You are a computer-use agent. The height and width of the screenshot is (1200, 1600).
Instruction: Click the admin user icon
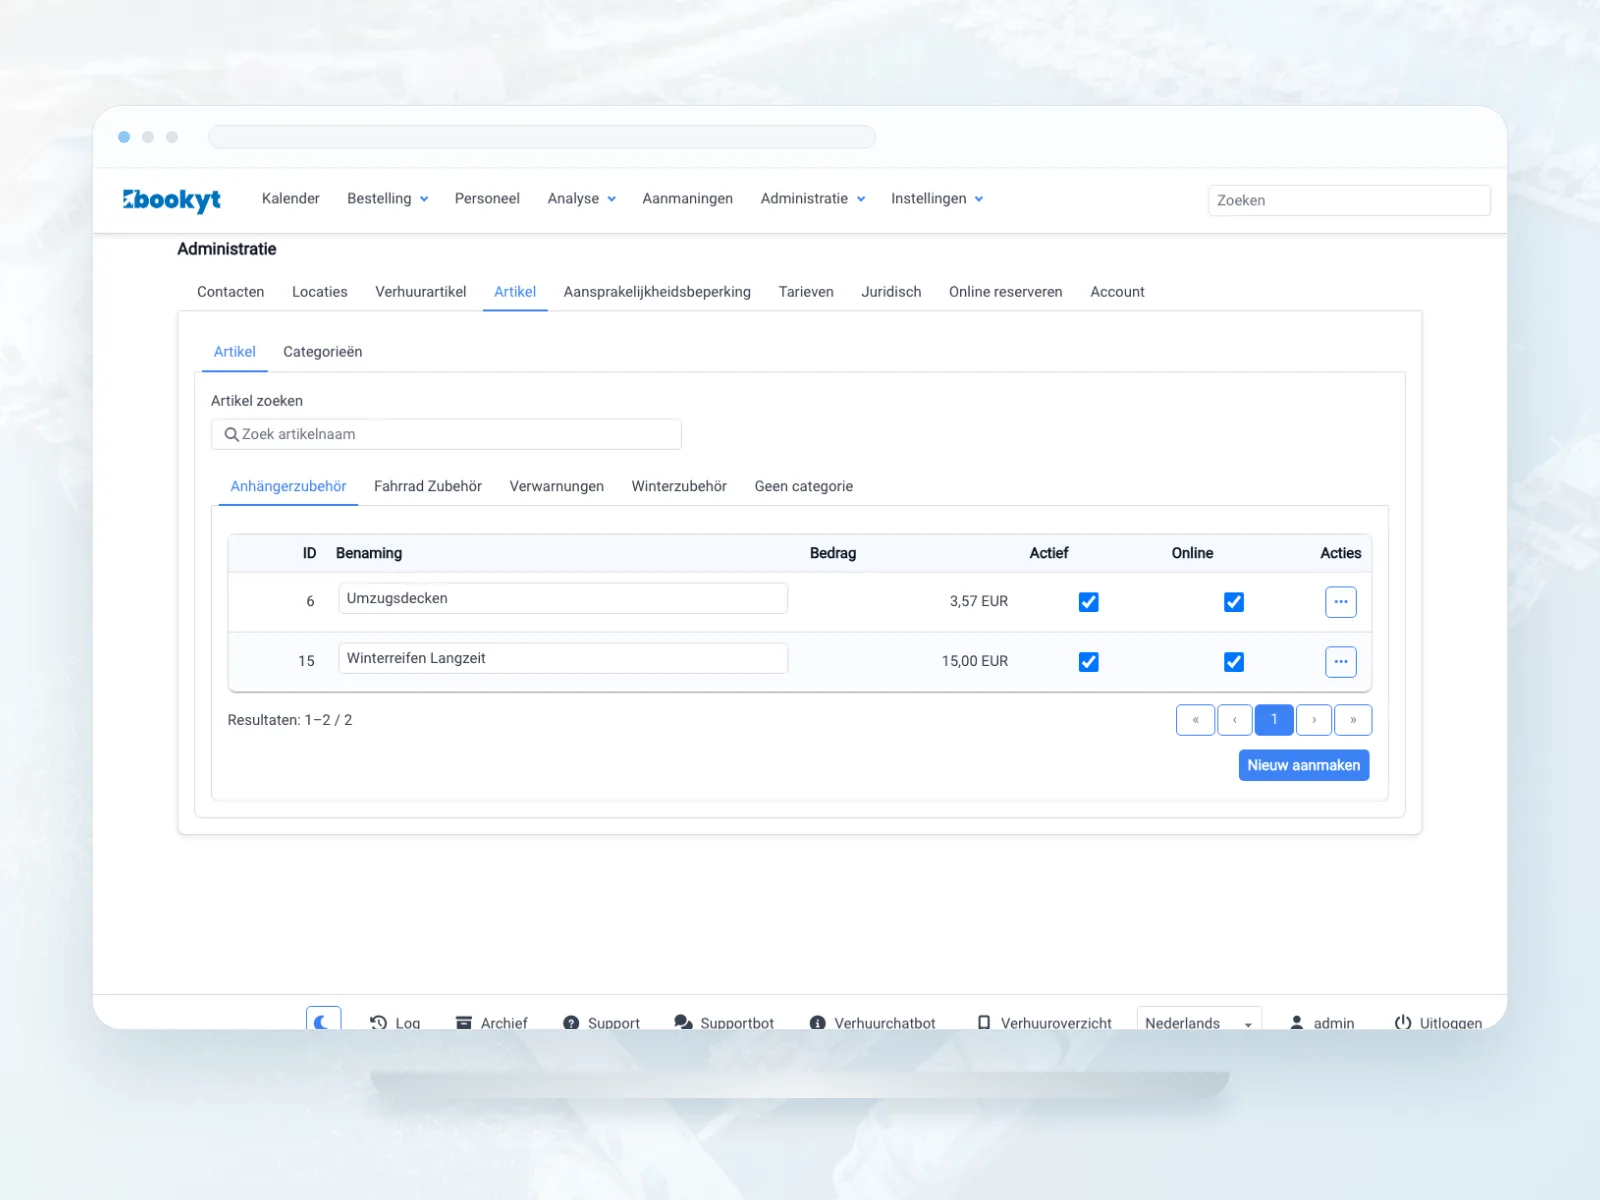pos(1297,1022)
